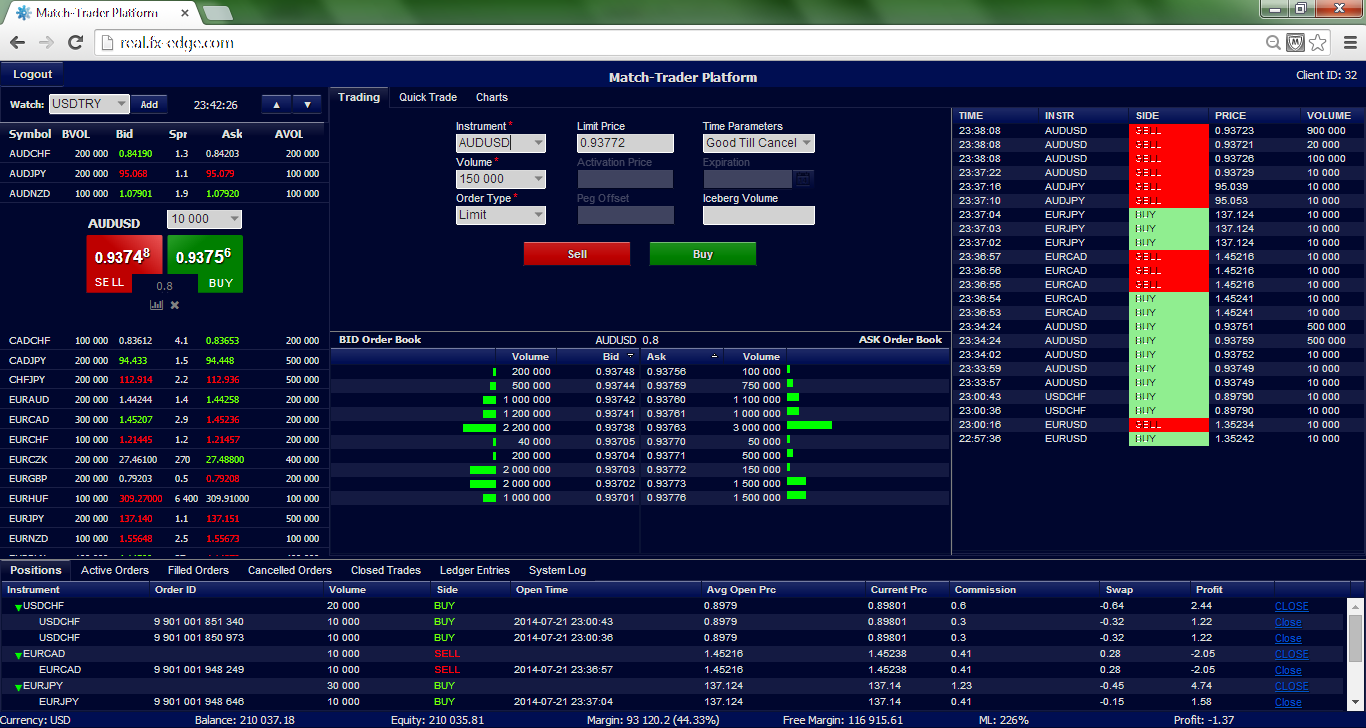Image resolution: width=1366 pixels, height=728 pixels.
Task: Click the Limit Price input field
Action: coord(625,143)
